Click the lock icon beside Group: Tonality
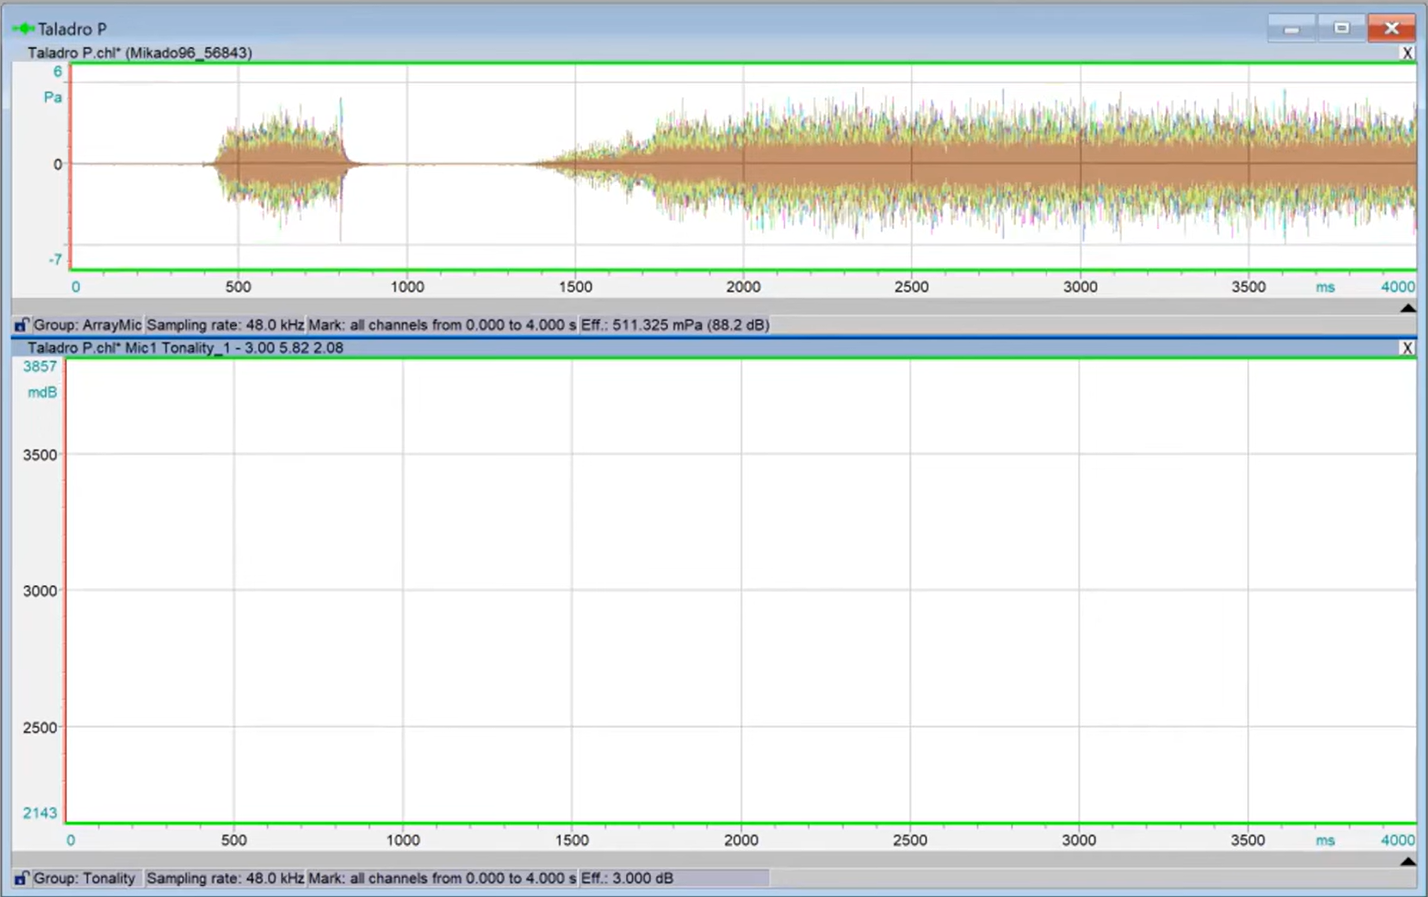This screenshot has height=897, width=1428. point(21,878)
